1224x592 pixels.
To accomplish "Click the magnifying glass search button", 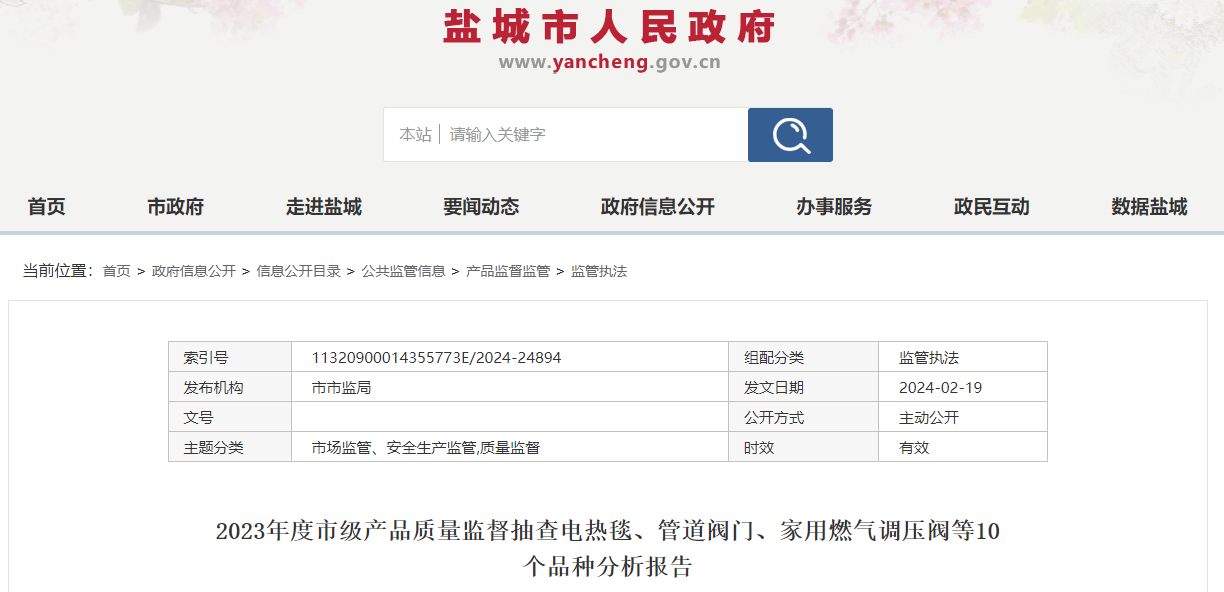I will 790,135.
